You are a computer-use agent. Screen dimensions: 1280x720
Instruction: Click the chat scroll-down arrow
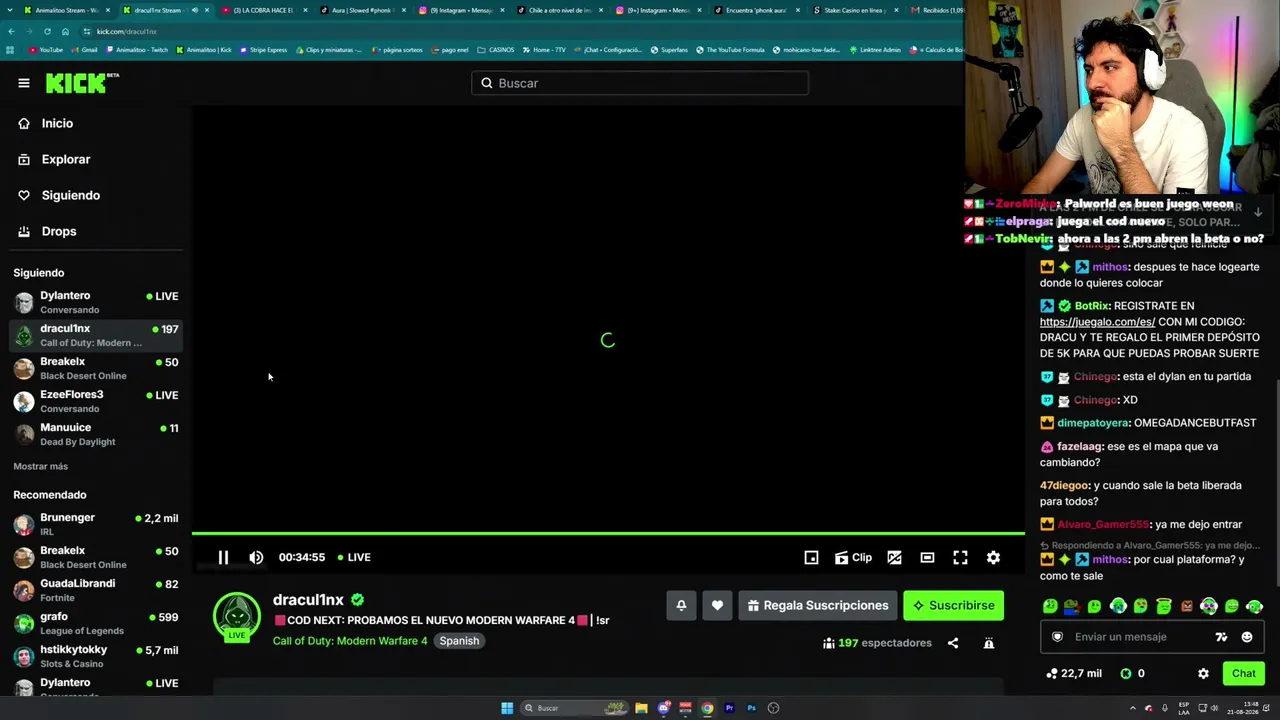[x=1258, y=212]
